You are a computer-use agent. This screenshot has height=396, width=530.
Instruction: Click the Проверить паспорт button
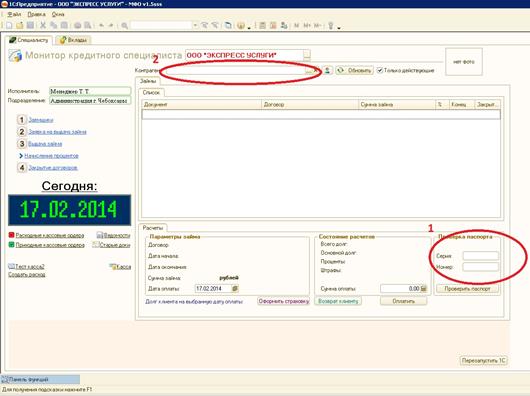467,289
